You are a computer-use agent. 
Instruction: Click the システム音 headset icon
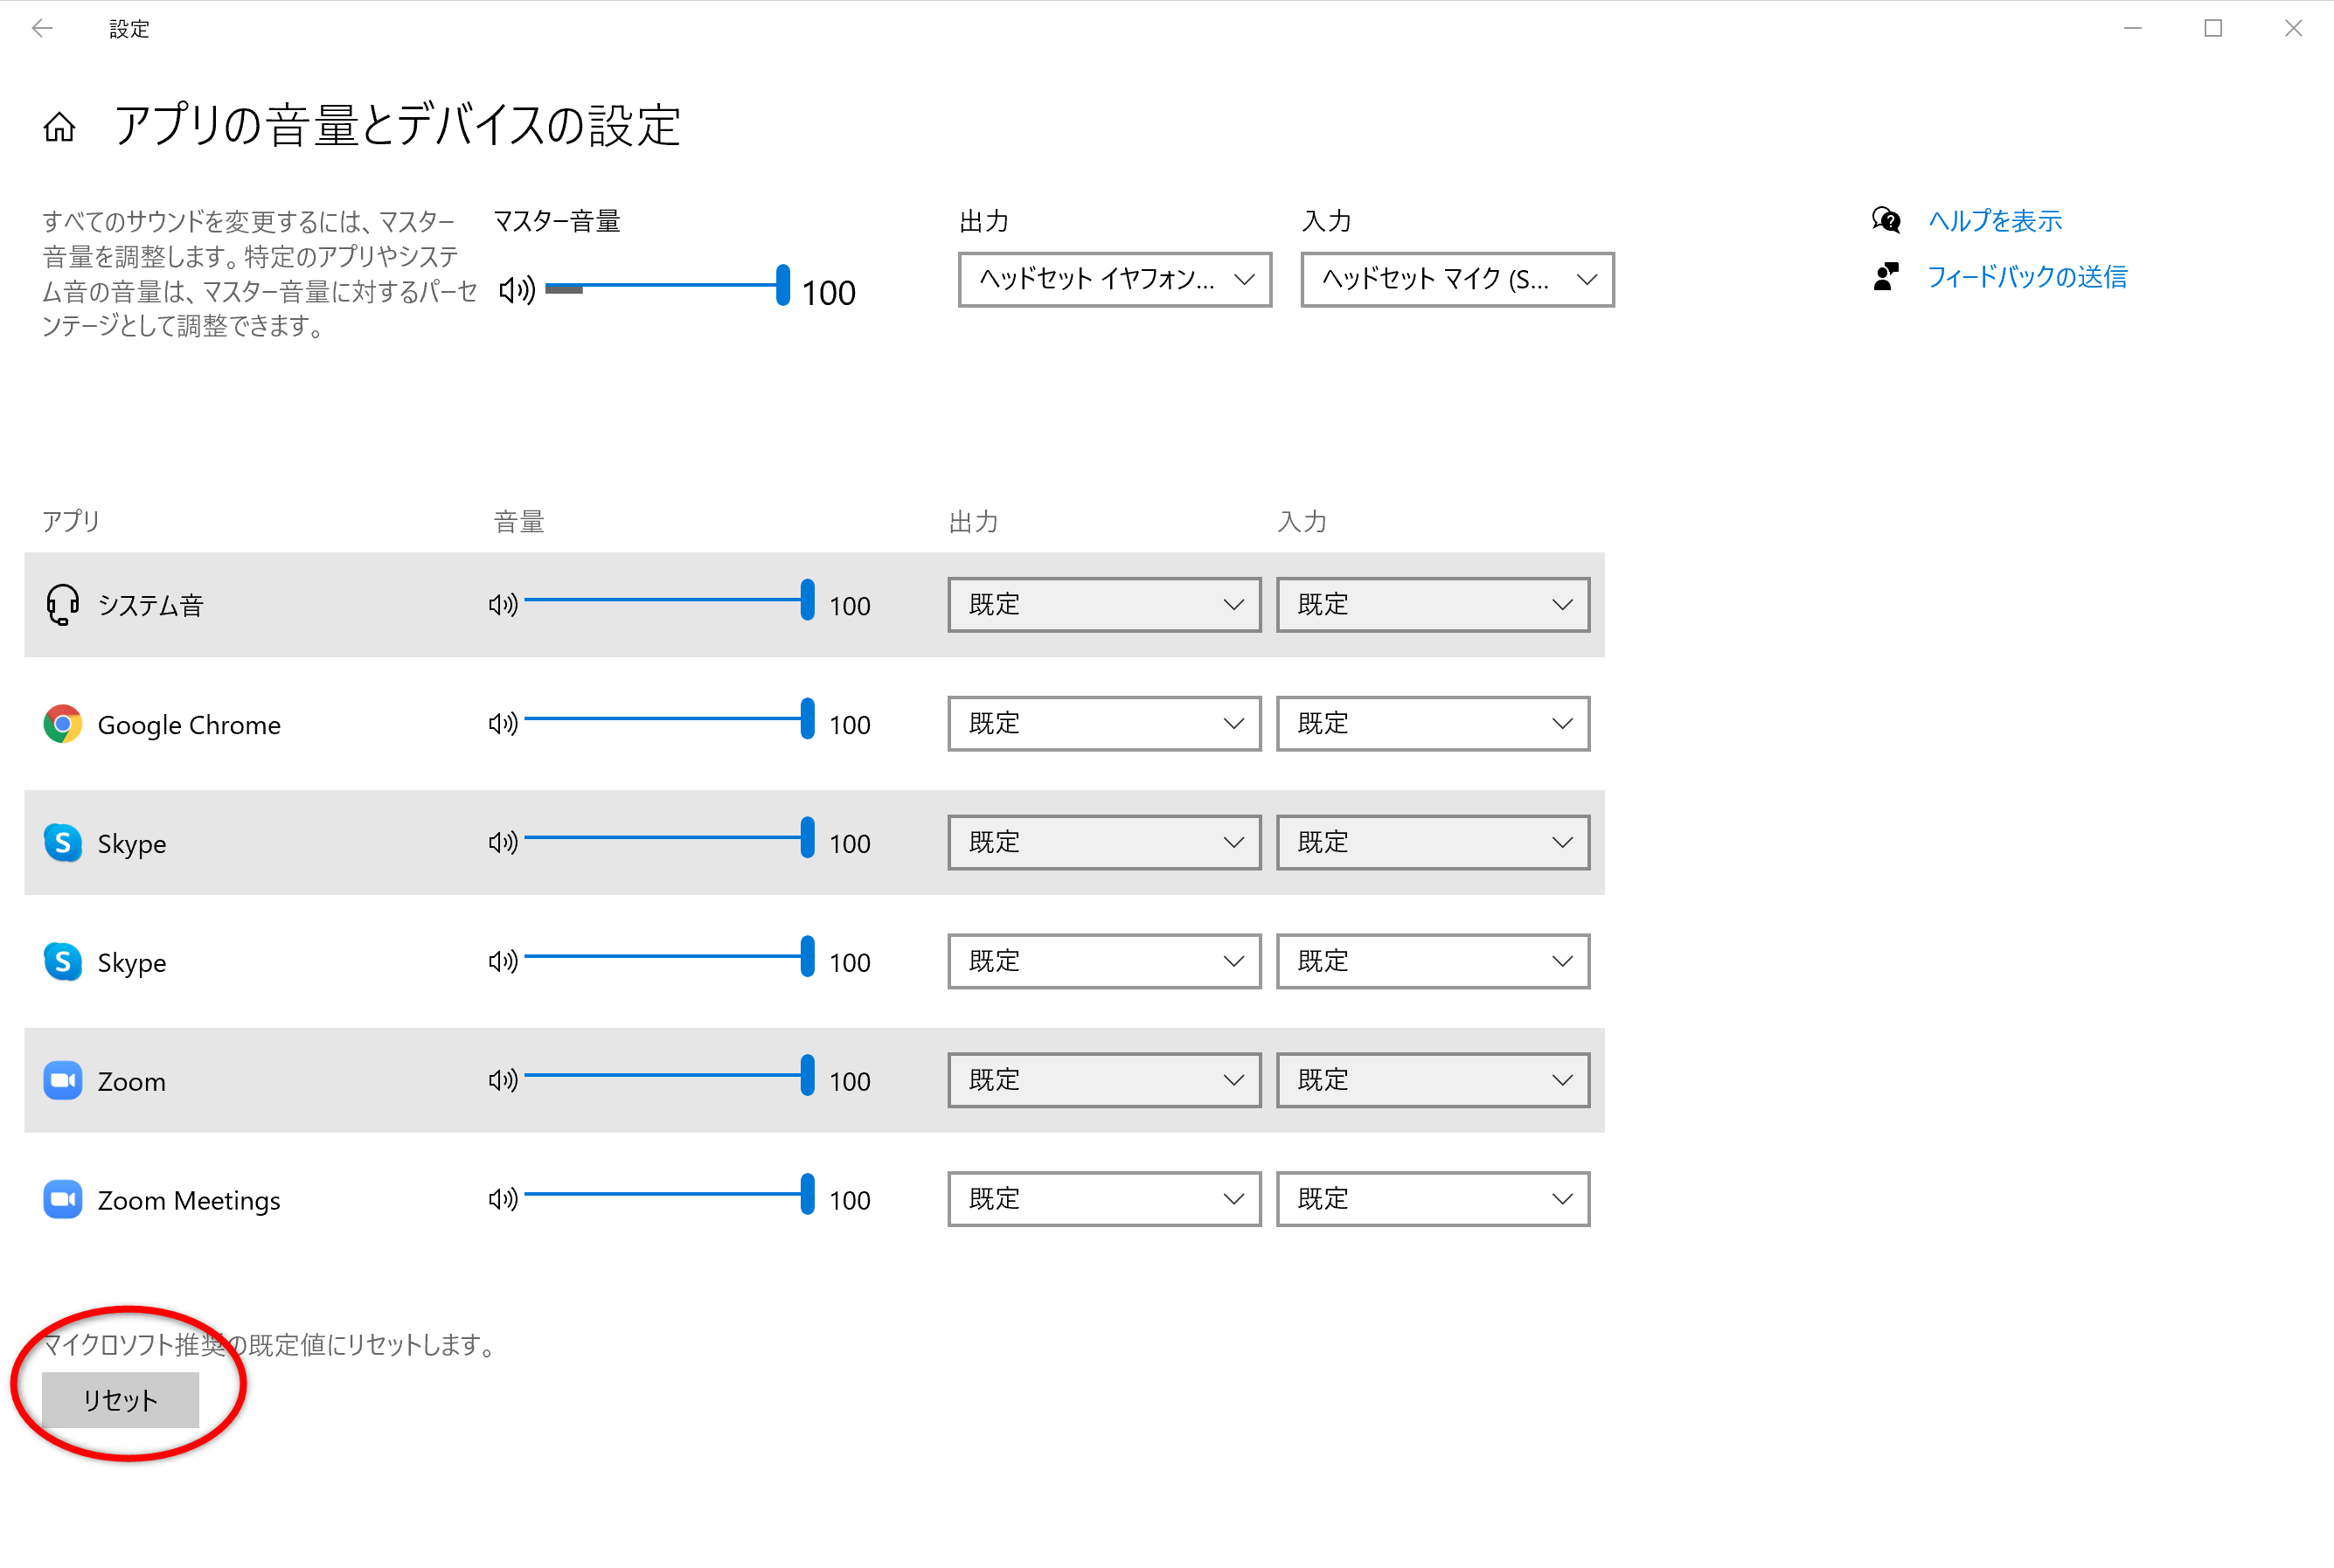pyautogui.click(x=62, y=604)
